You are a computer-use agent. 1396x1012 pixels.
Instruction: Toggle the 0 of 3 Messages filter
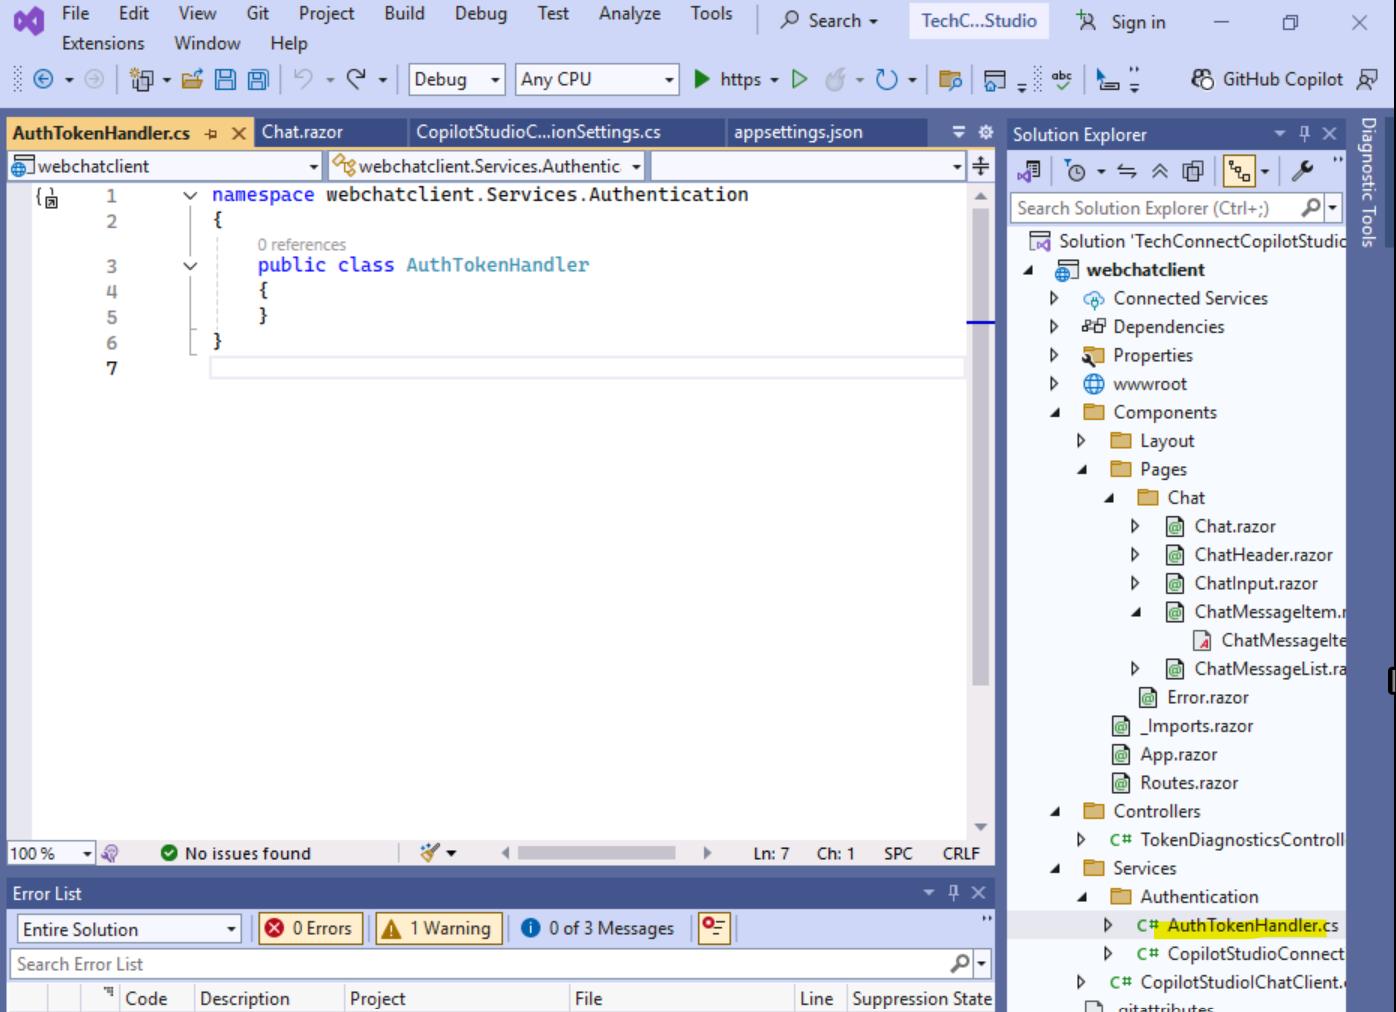(x=598, y=929)
